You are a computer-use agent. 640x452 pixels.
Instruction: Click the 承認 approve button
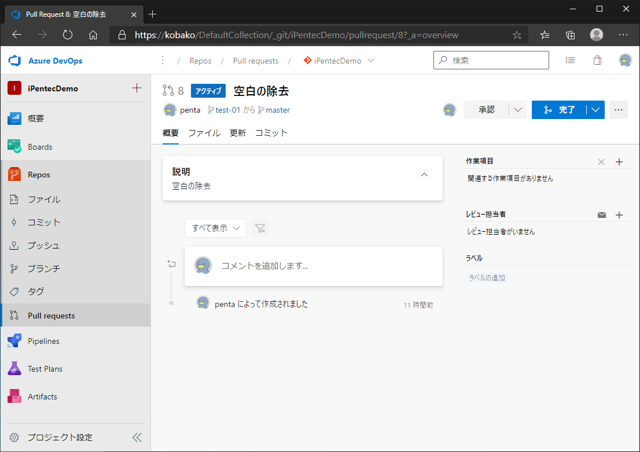pyautogui.click(x=486, y=110)
